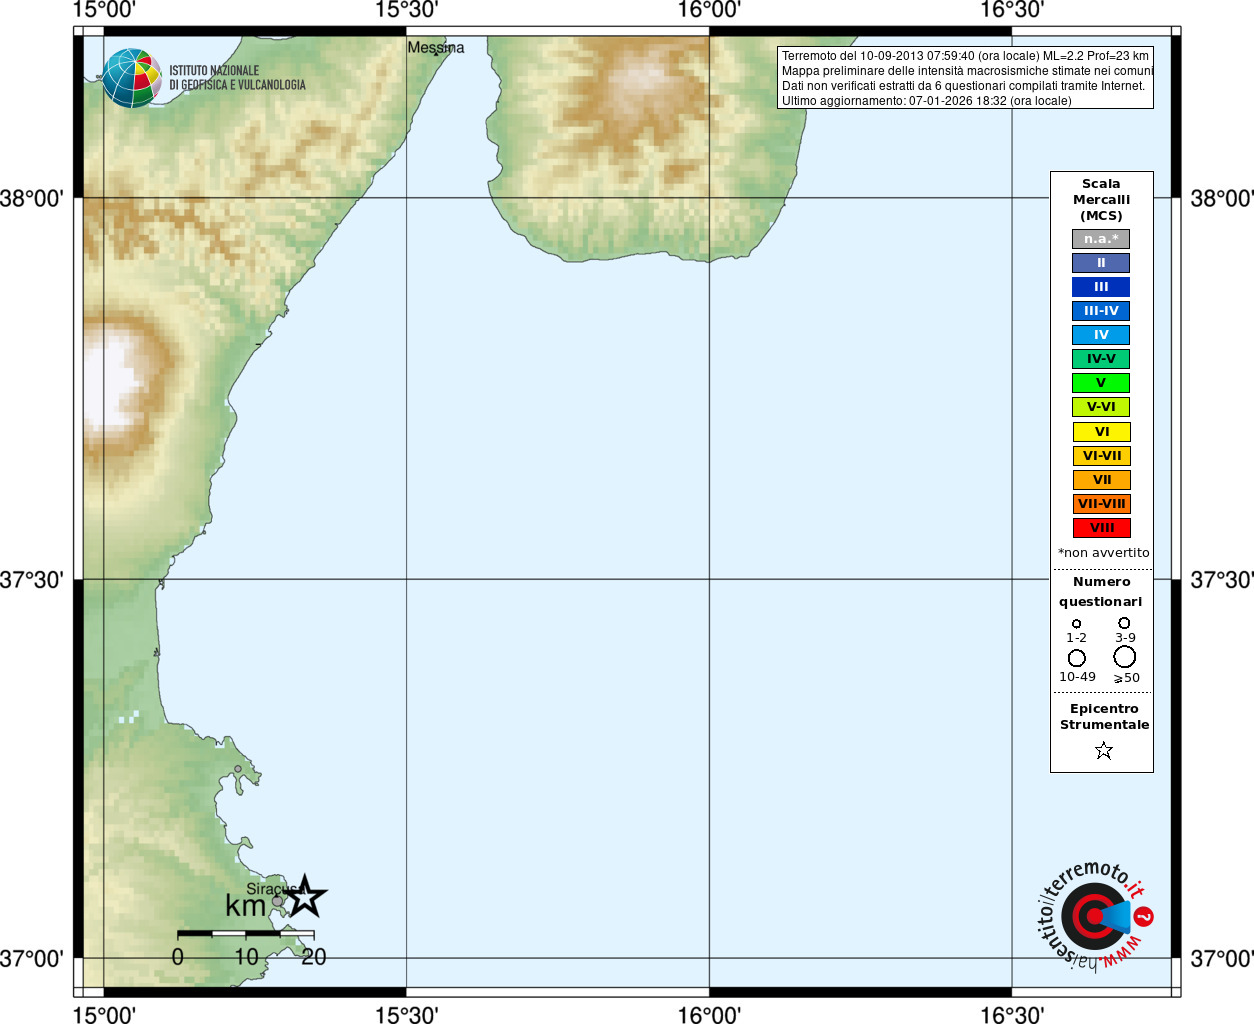Click the Siracusa city marker dot

277,901
